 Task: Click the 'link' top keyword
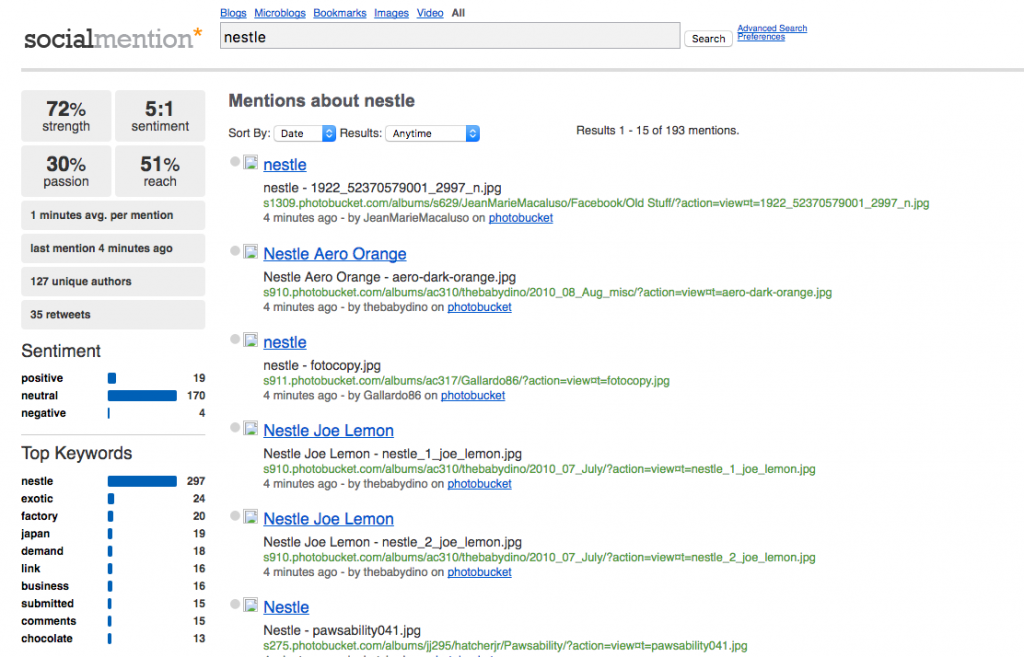31,569
